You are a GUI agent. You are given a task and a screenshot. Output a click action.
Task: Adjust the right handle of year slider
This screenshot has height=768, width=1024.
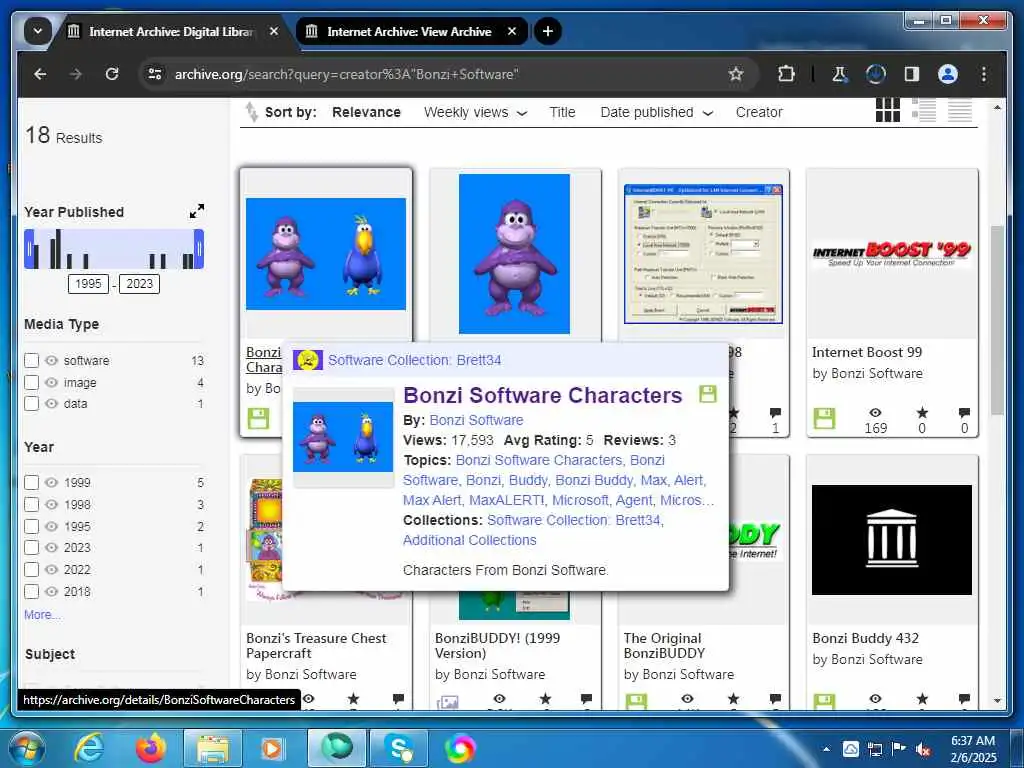[199, 249]
